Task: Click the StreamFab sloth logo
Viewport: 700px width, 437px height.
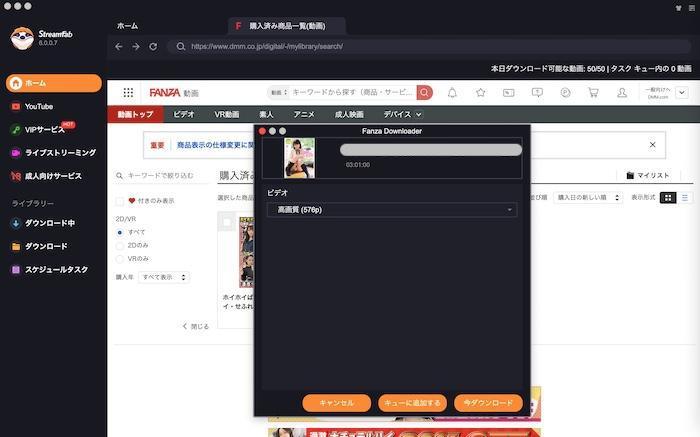Action: coord(22,38)
